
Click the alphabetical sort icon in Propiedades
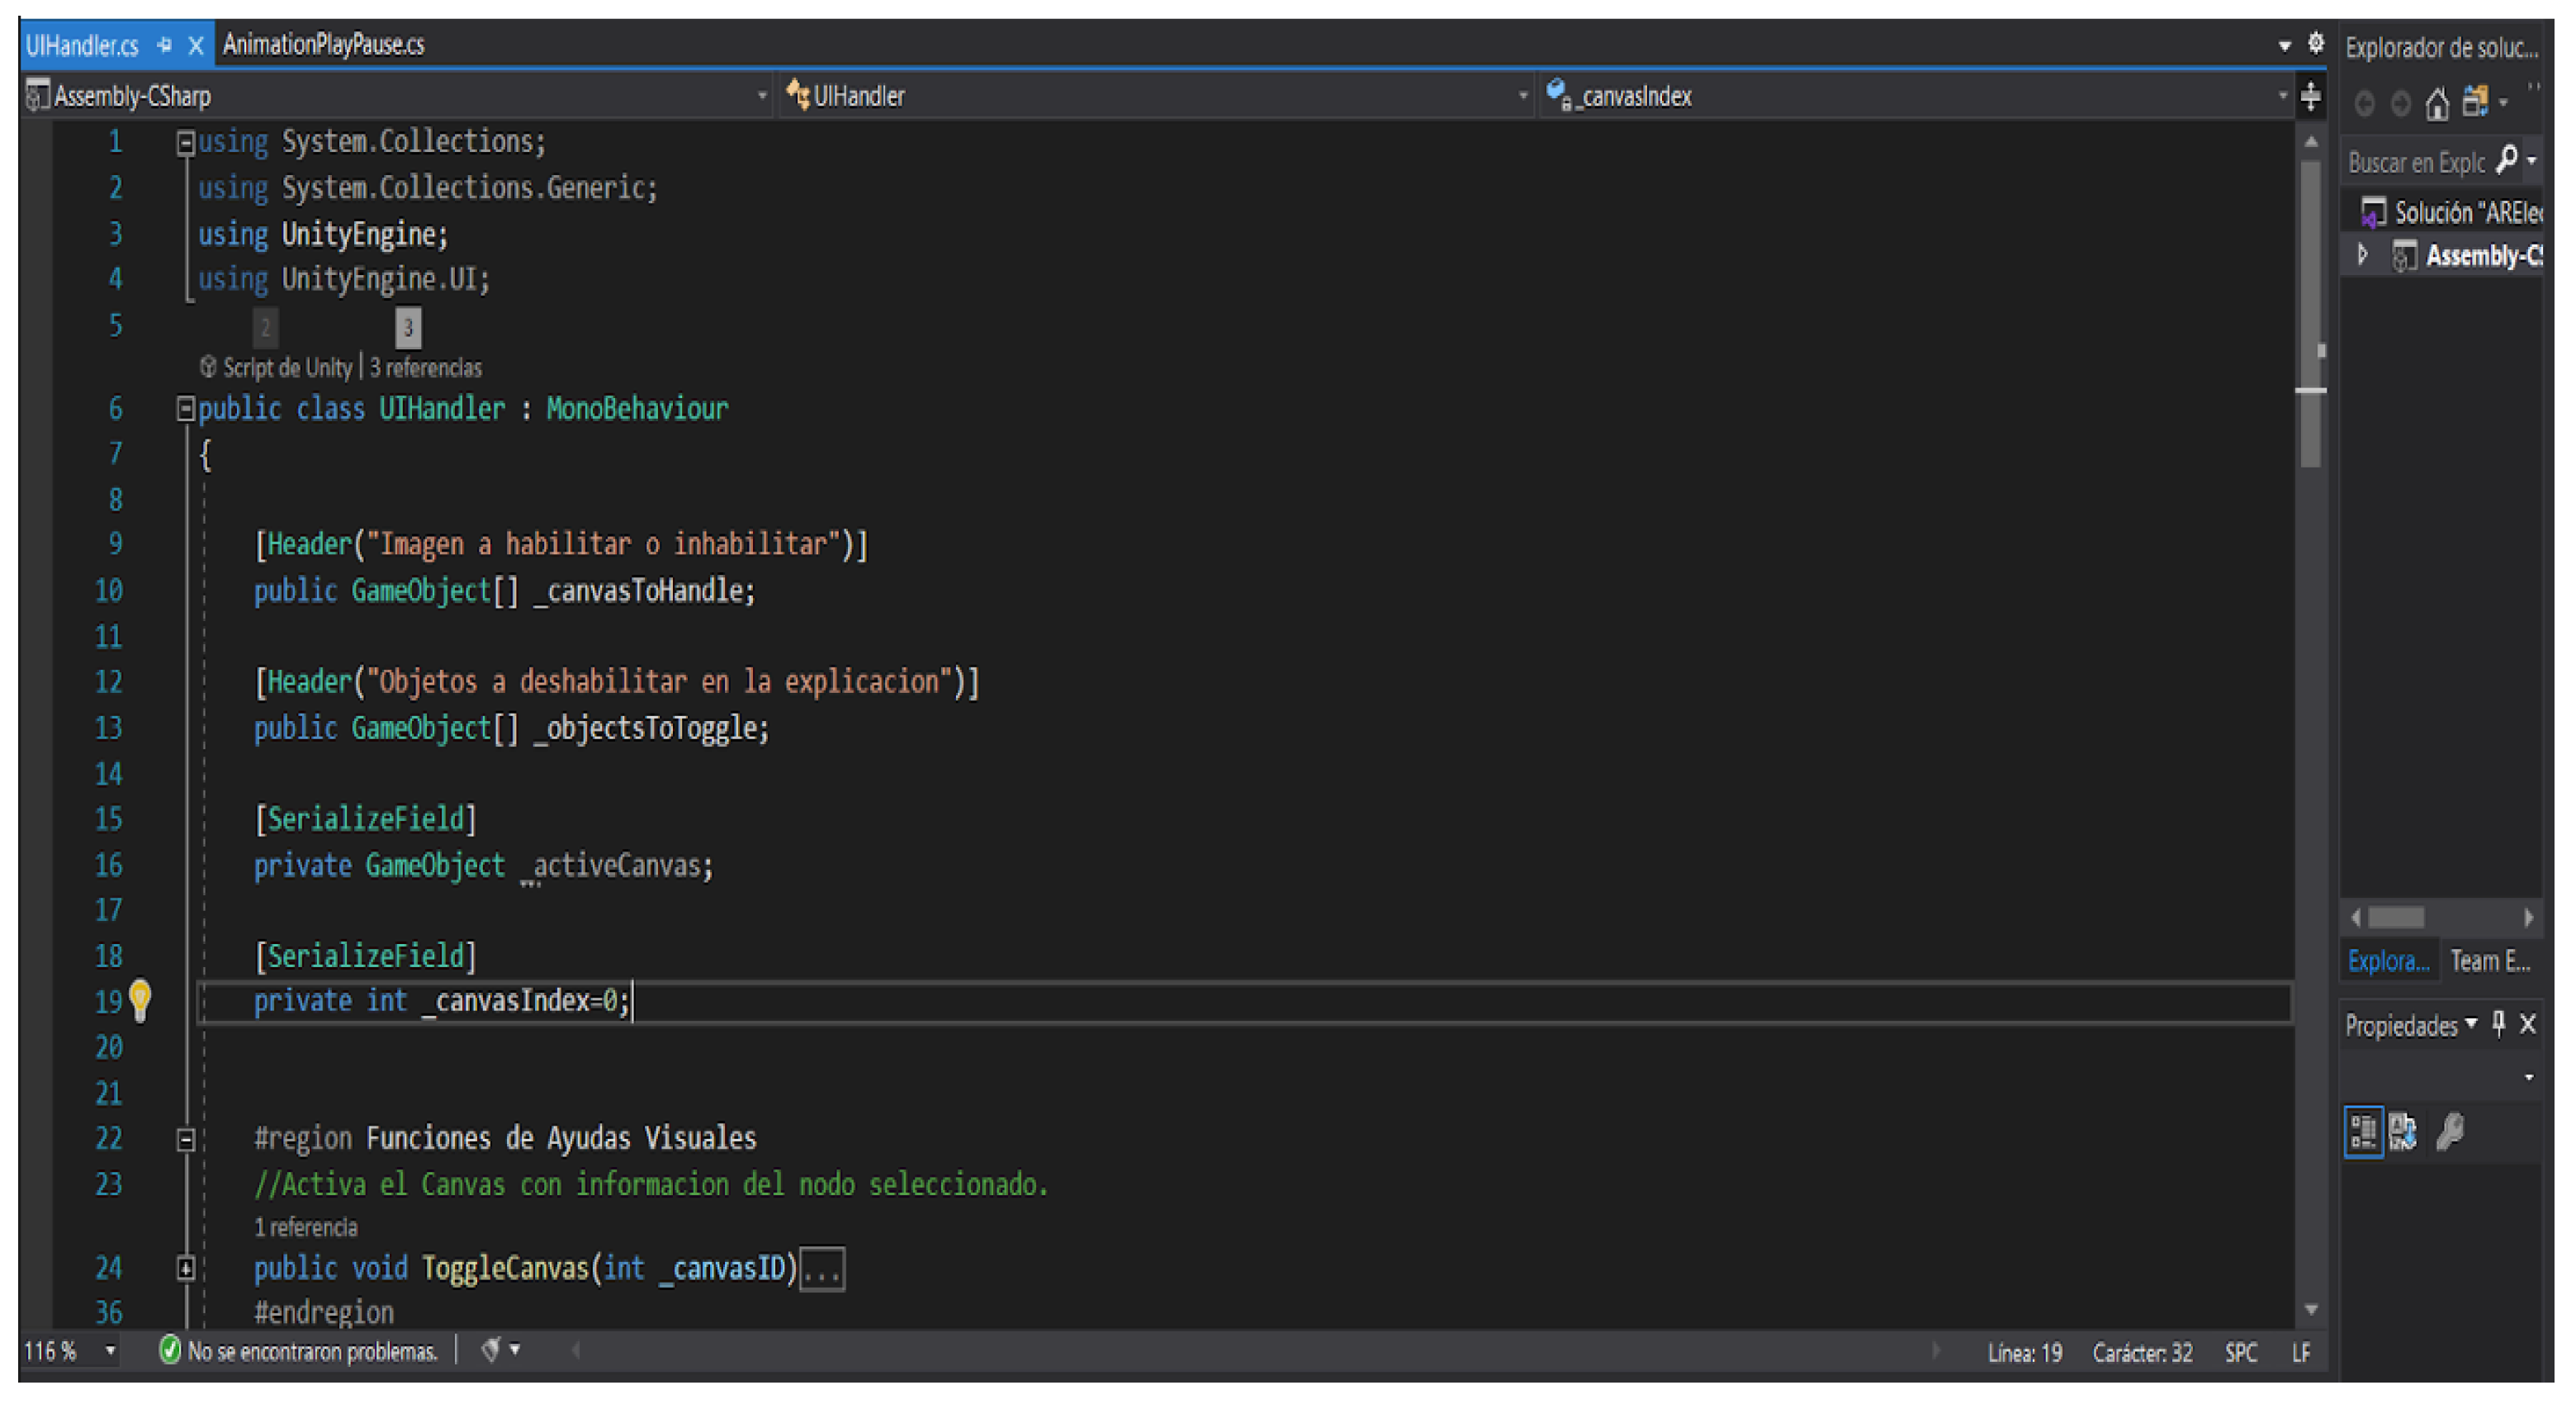pyautogui.click(x=2403, y=1132)
